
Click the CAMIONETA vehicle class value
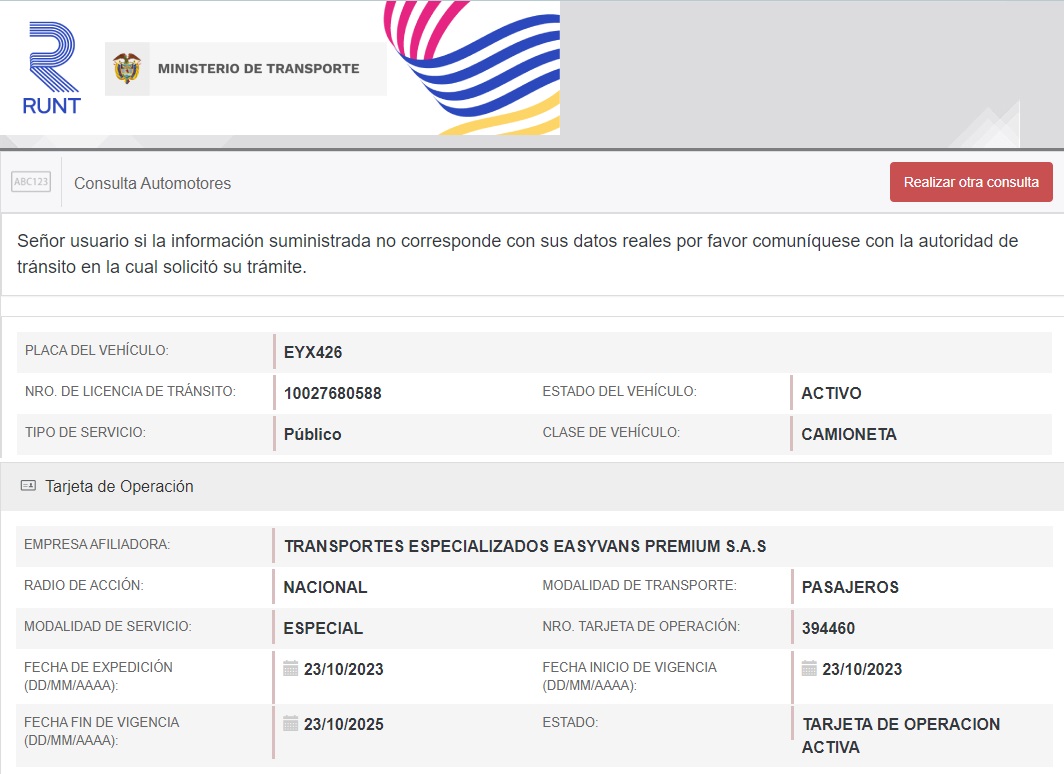(x=848, y=434)
